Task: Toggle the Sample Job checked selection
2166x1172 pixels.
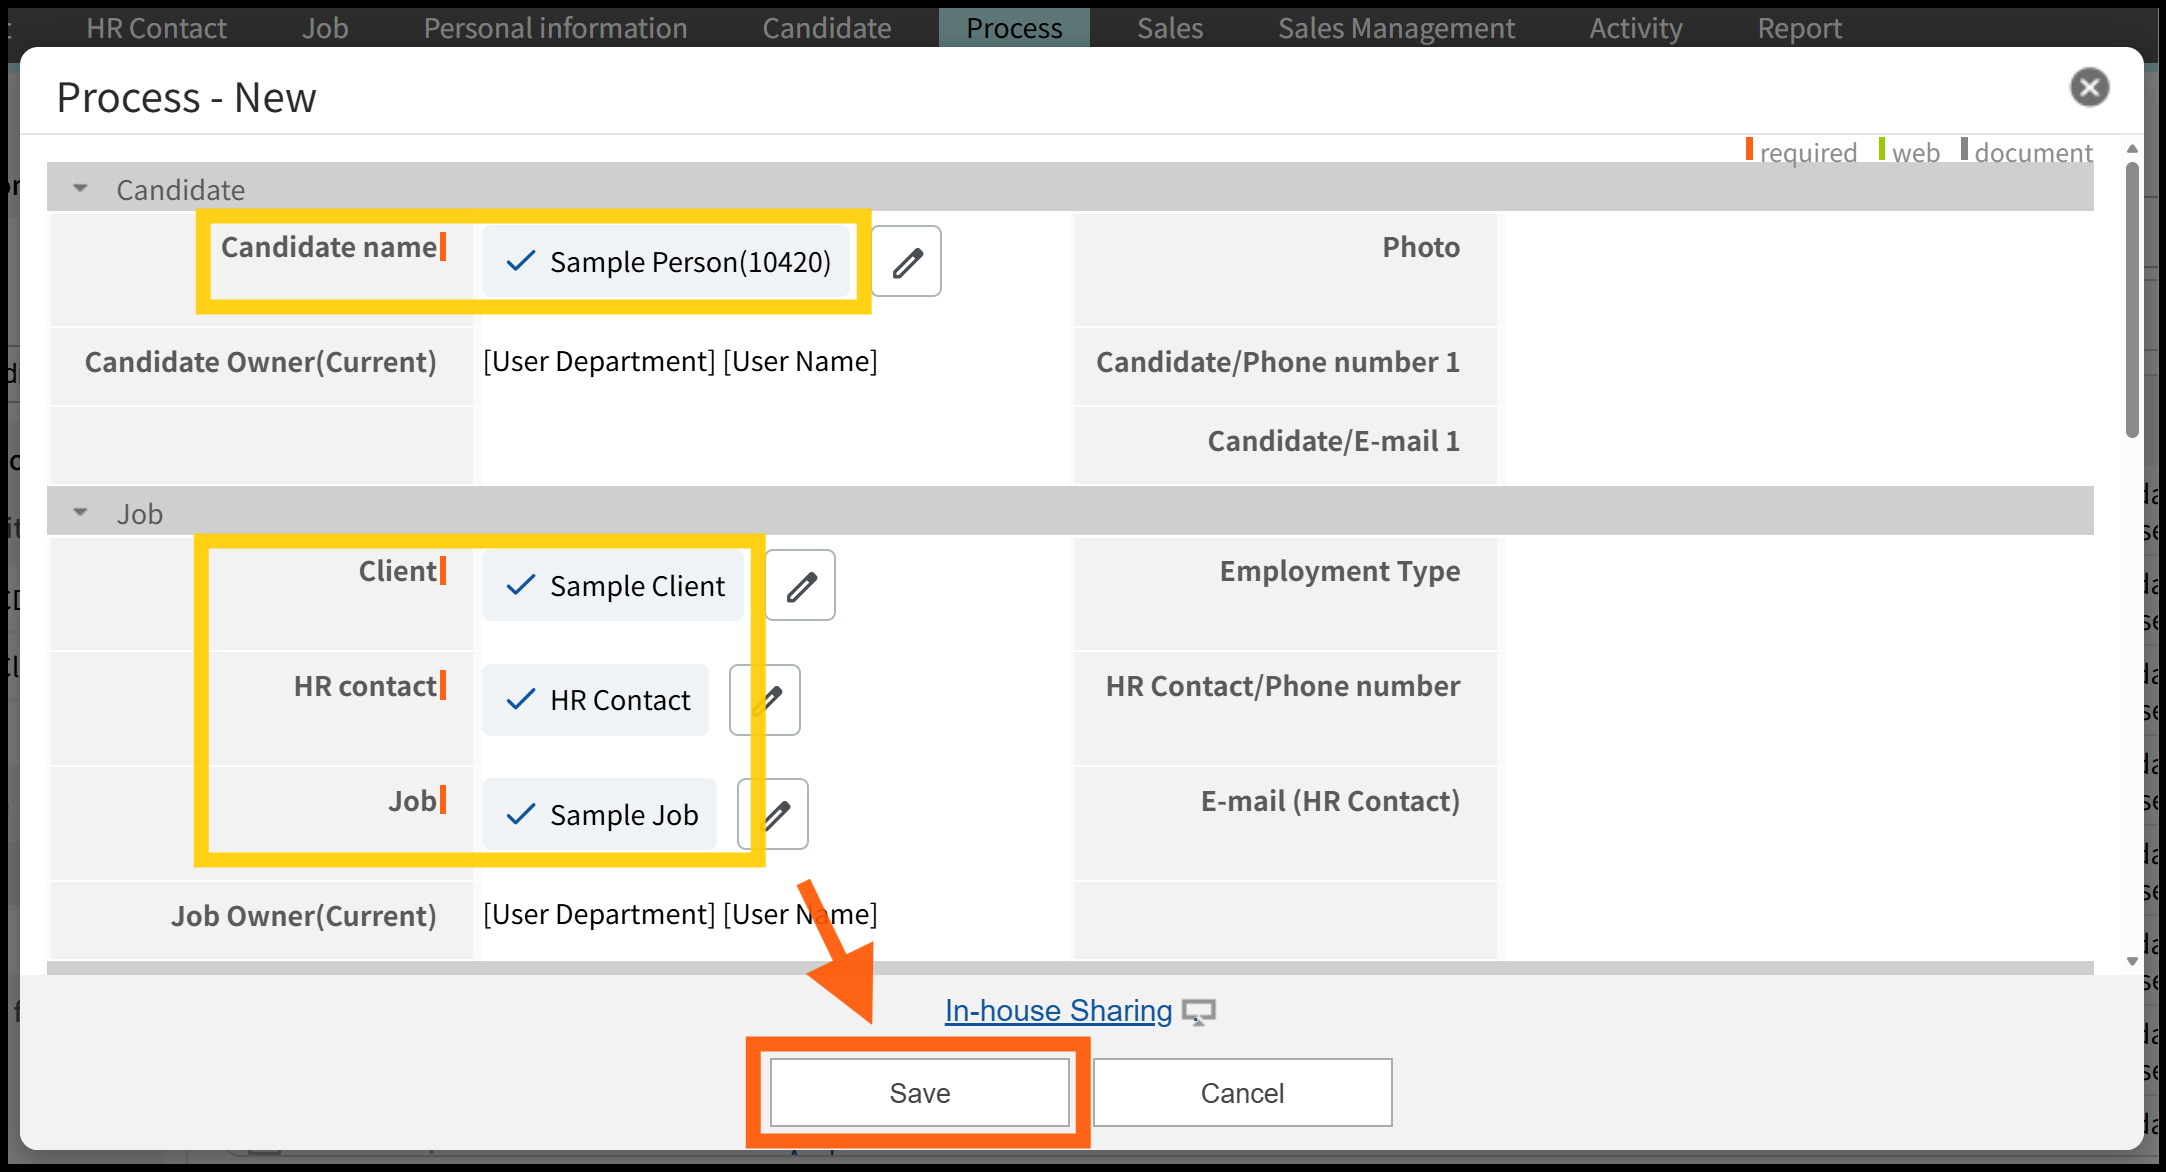Action: [600, 815]
